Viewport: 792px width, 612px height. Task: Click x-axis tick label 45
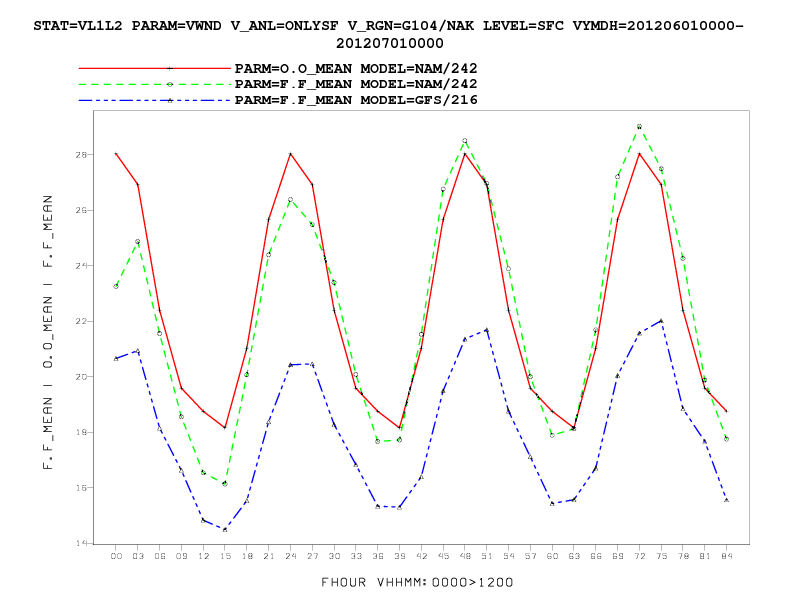443,556
